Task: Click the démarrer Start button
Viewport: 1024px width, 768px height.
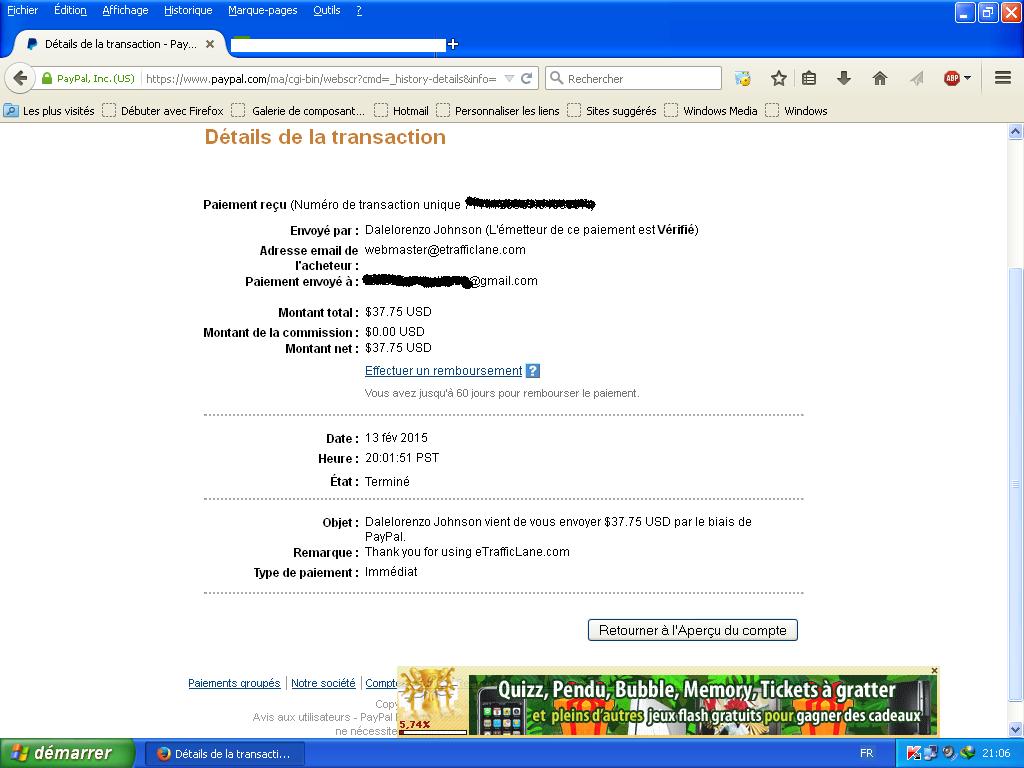Action: [67, 753]
